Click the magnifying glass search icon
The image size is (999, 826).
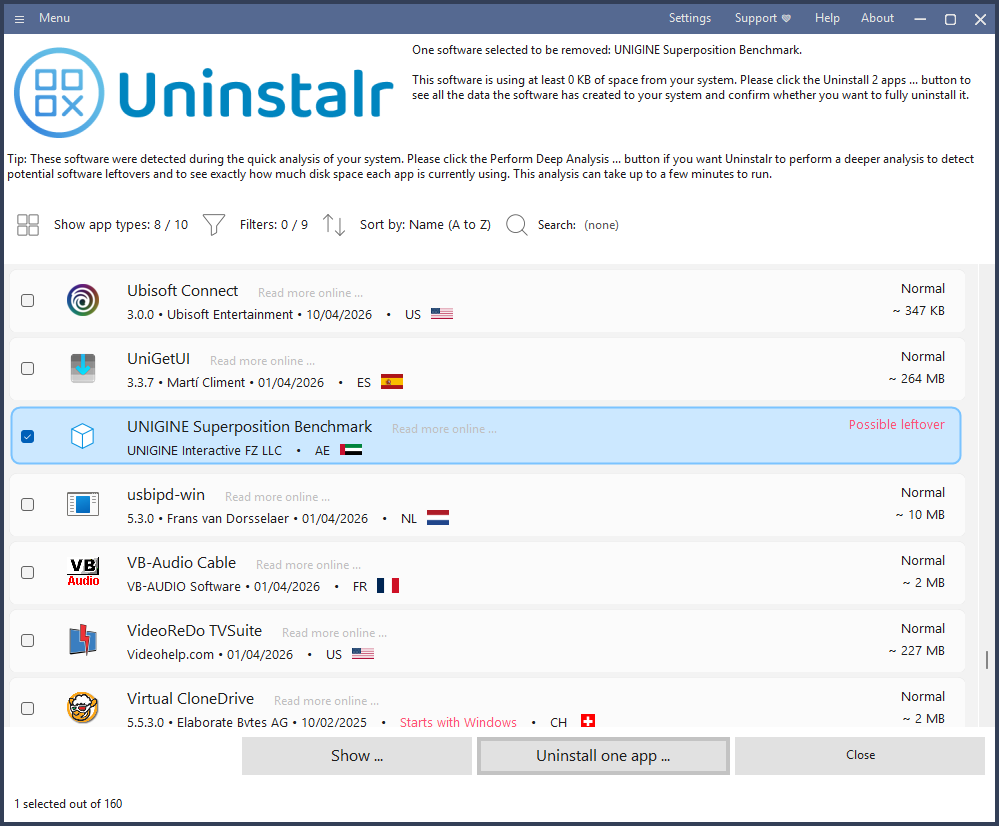click(517, 225)
